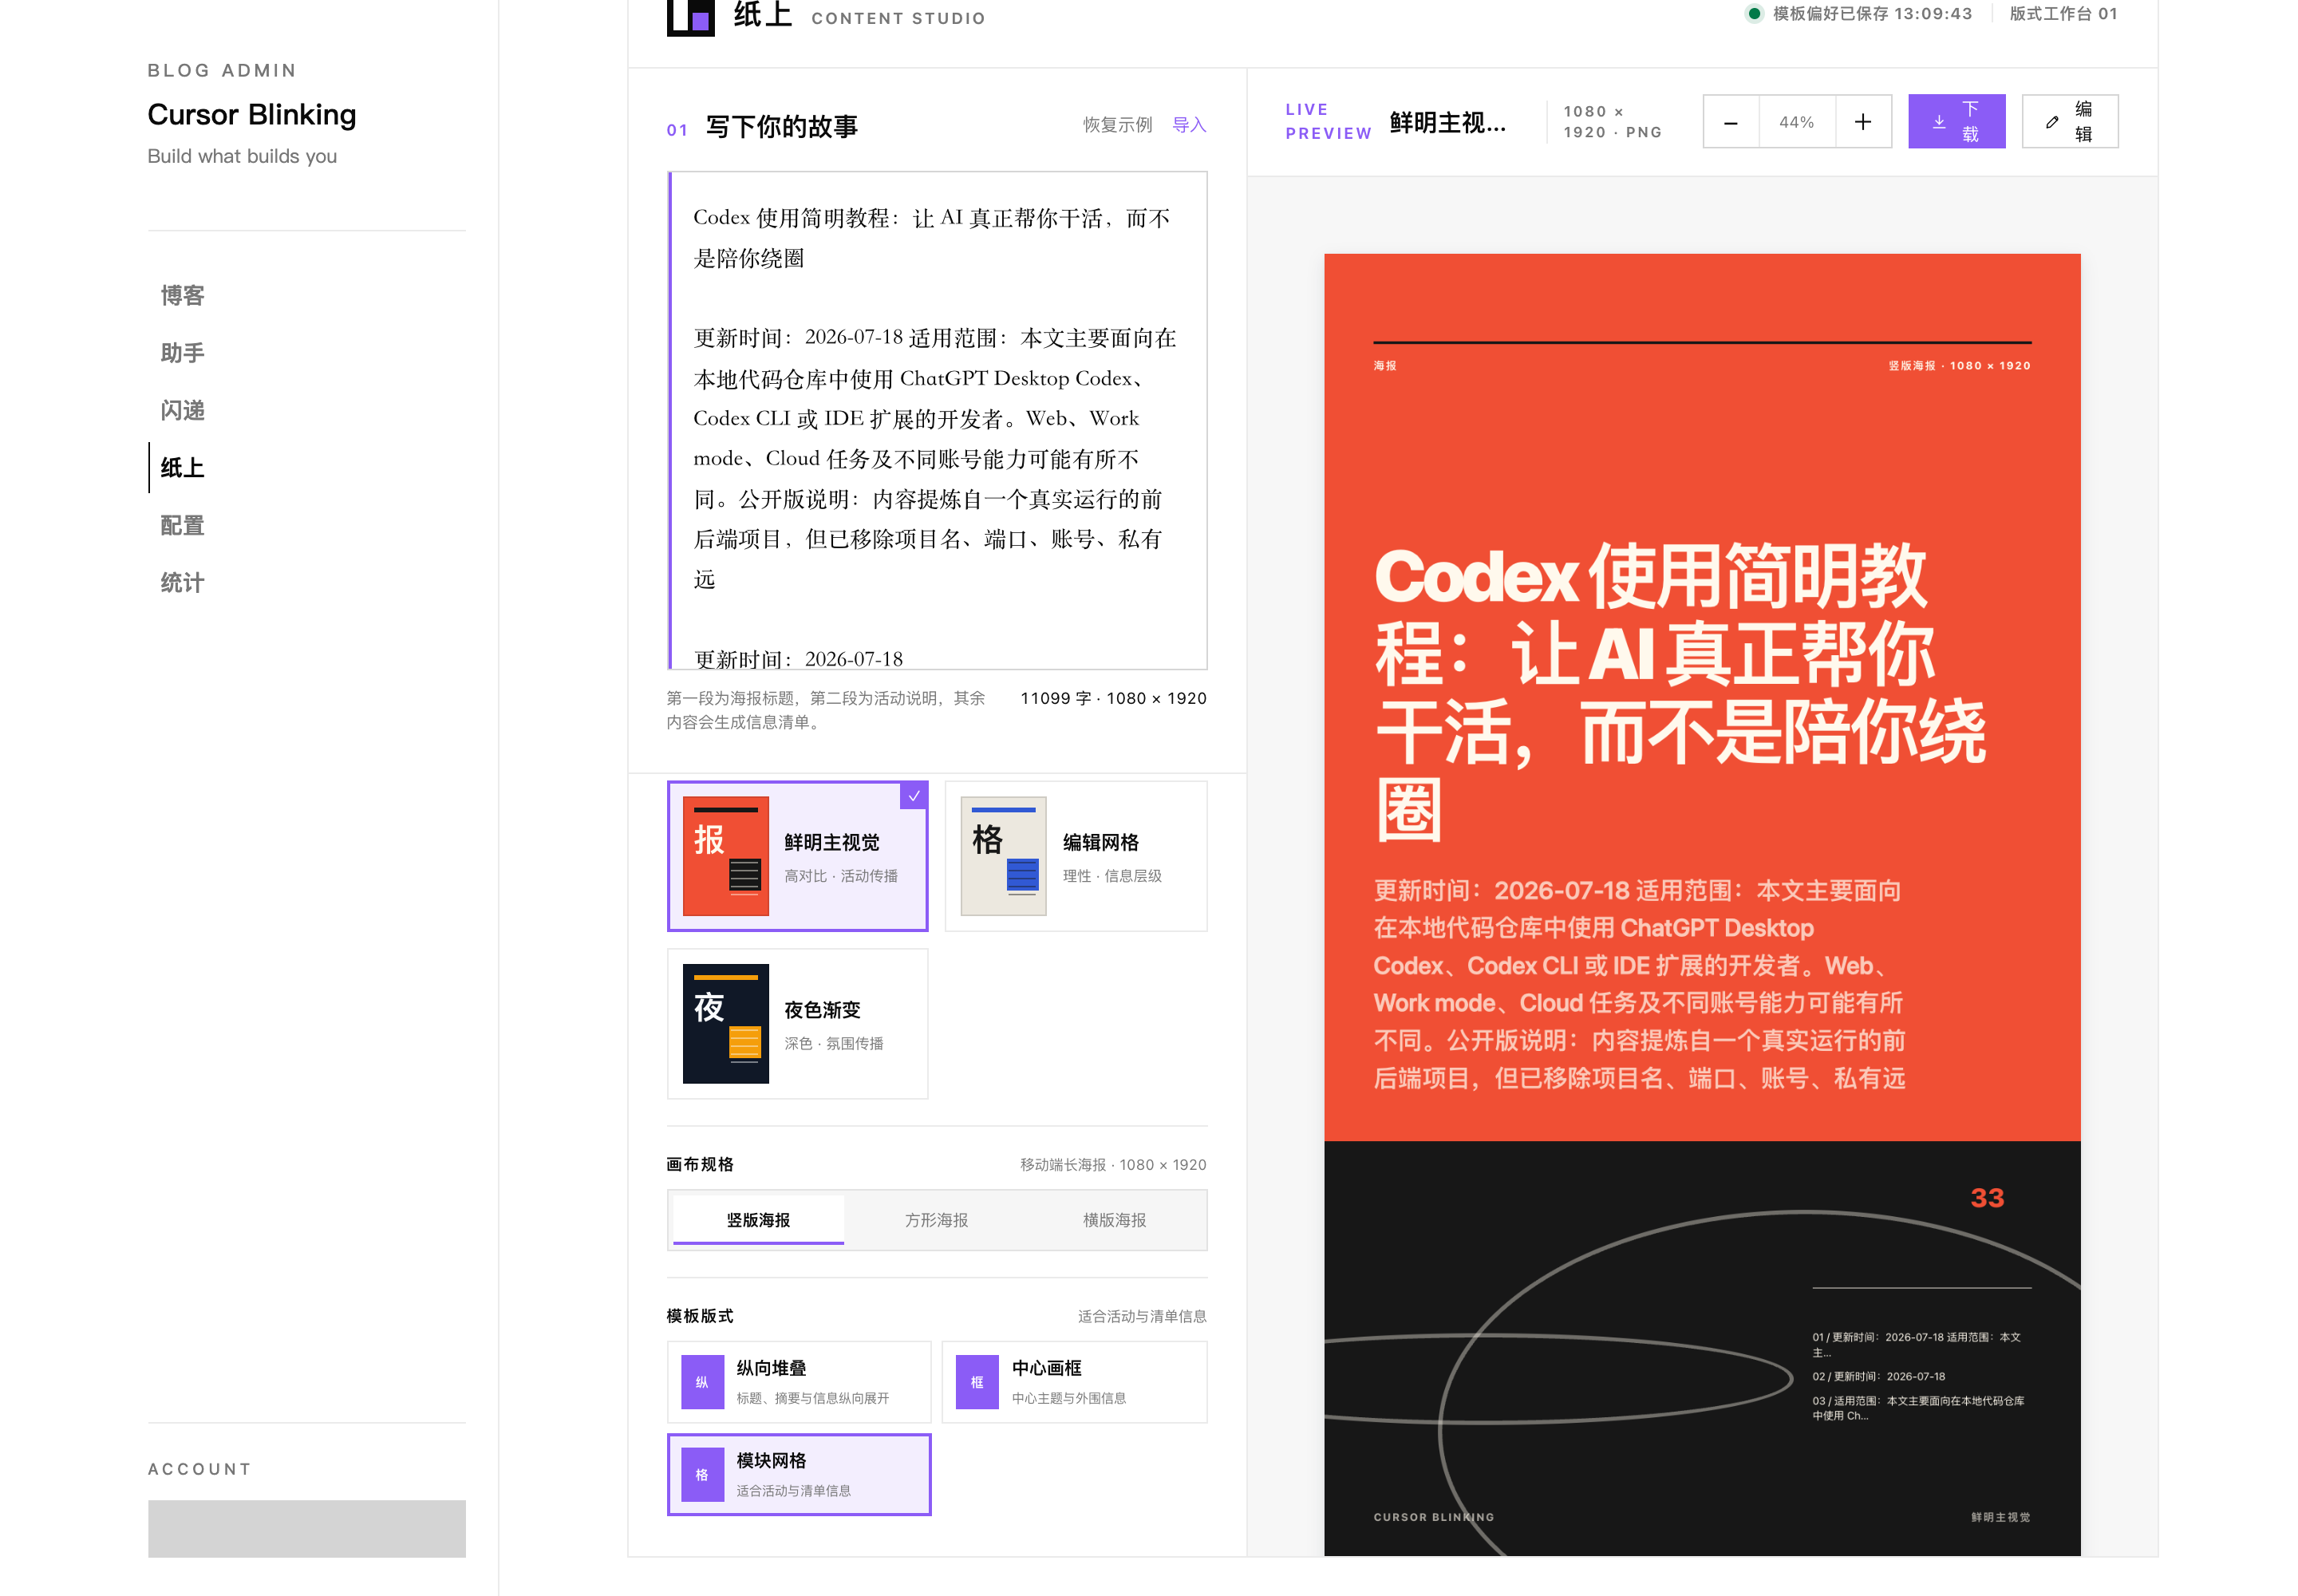Click the 竖版海报 · 1080 × 1920 poster caption
The width and height of the screenshot is (2298, 1596).
1959,366
